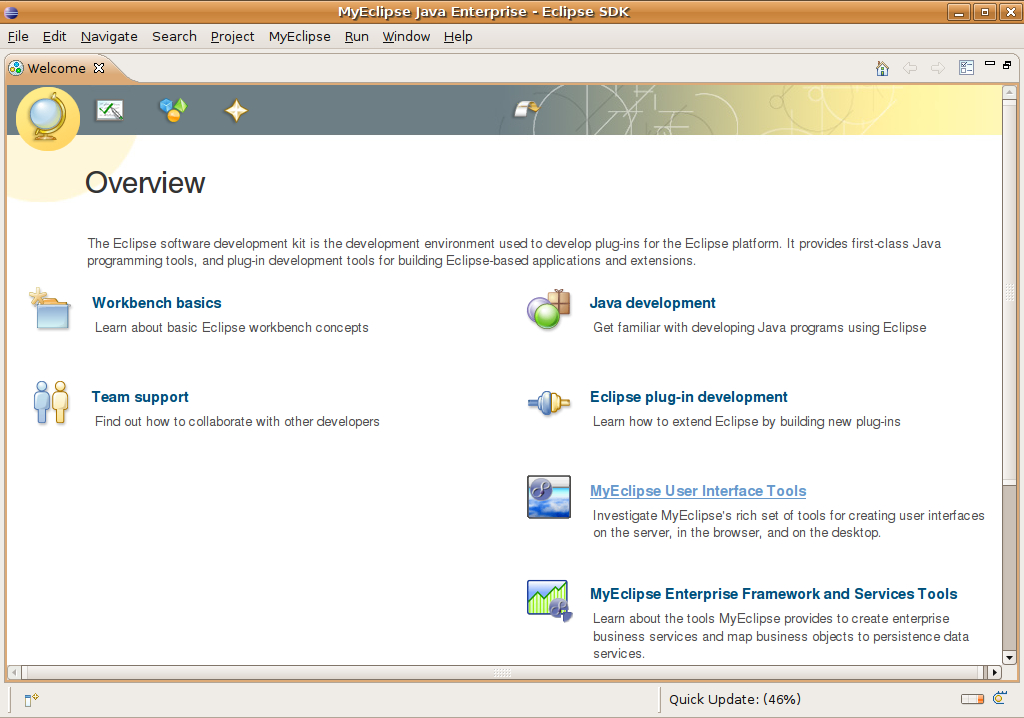1024x718 pixels.
Task: Click the Team support people icon
Action: click(x=51, y=402)
